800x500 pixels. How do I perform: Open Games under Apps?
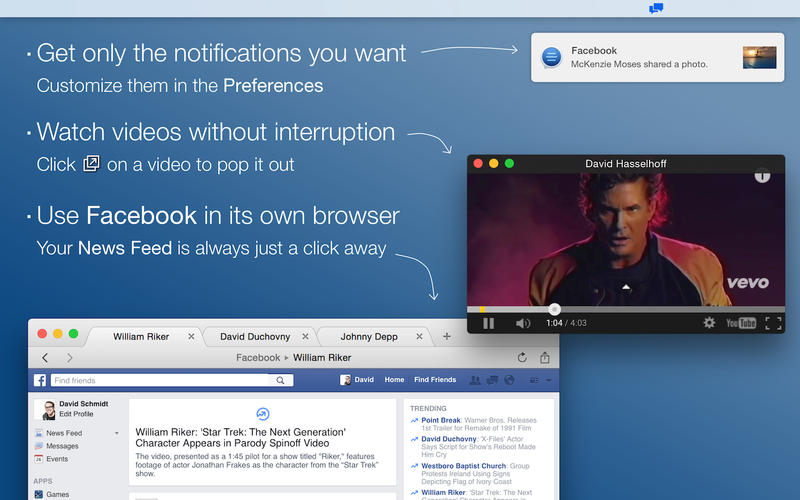tap(57, 494)
